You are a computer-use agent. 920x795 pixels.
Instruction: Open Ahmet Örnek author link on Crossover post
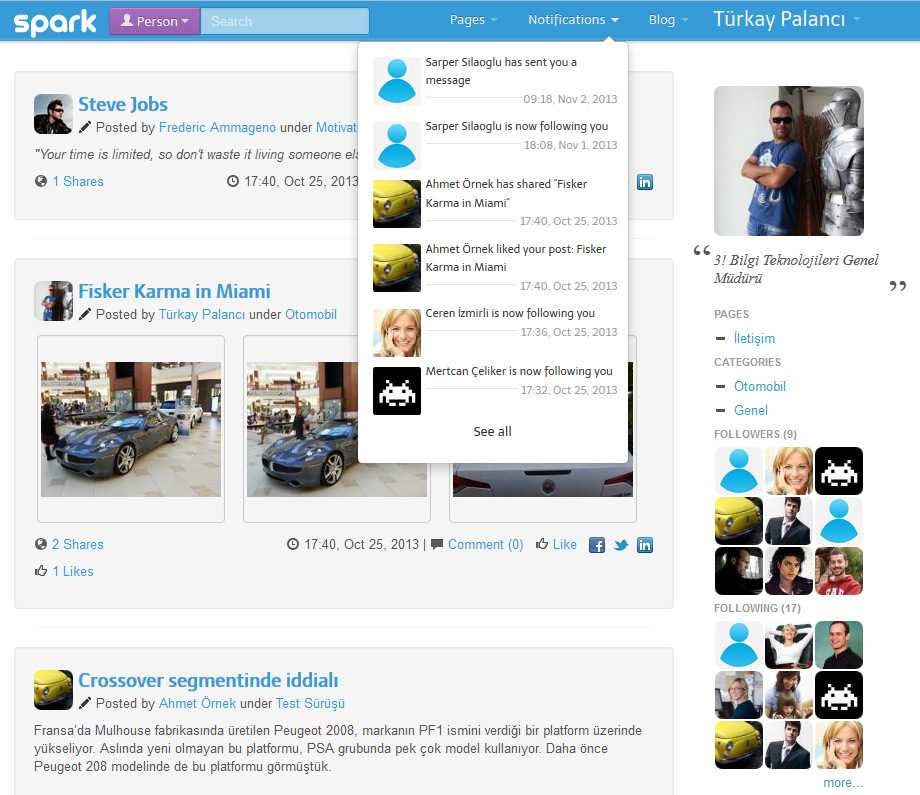[197, 703]
